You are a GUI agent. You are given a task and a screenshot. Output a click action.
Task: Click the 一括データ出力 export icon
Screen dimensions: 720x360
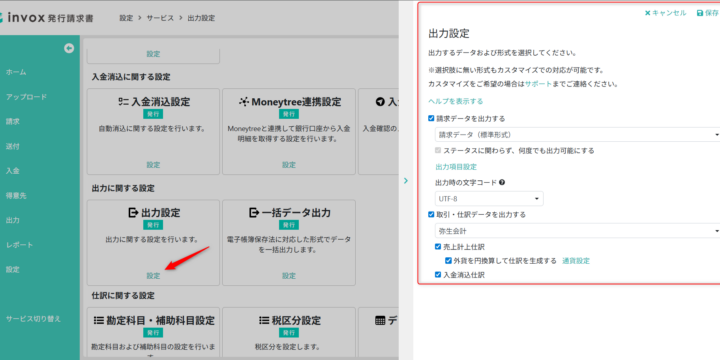coord(254,213)
